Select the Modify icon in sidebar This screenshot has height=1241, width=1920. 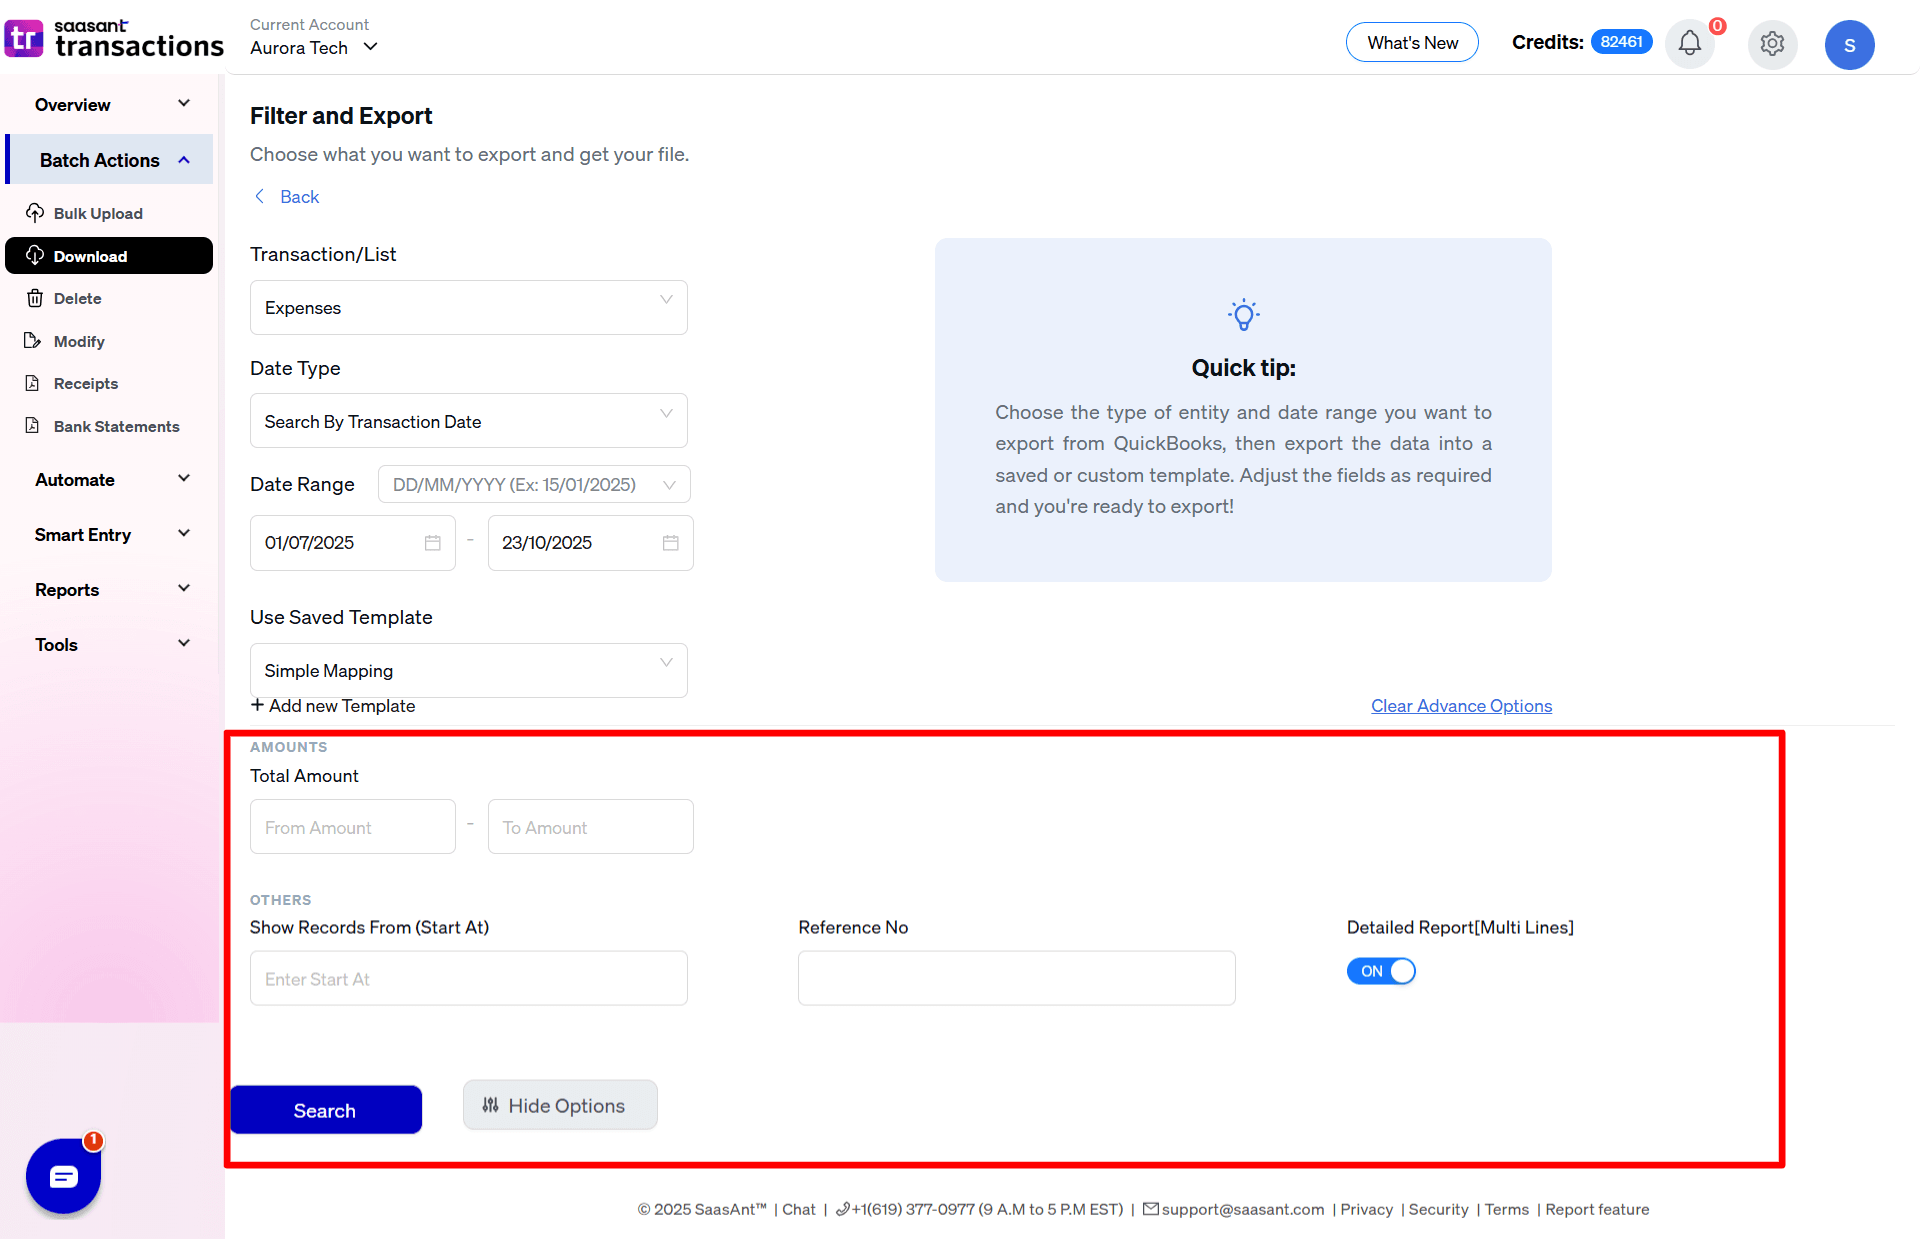click(34, 341)
